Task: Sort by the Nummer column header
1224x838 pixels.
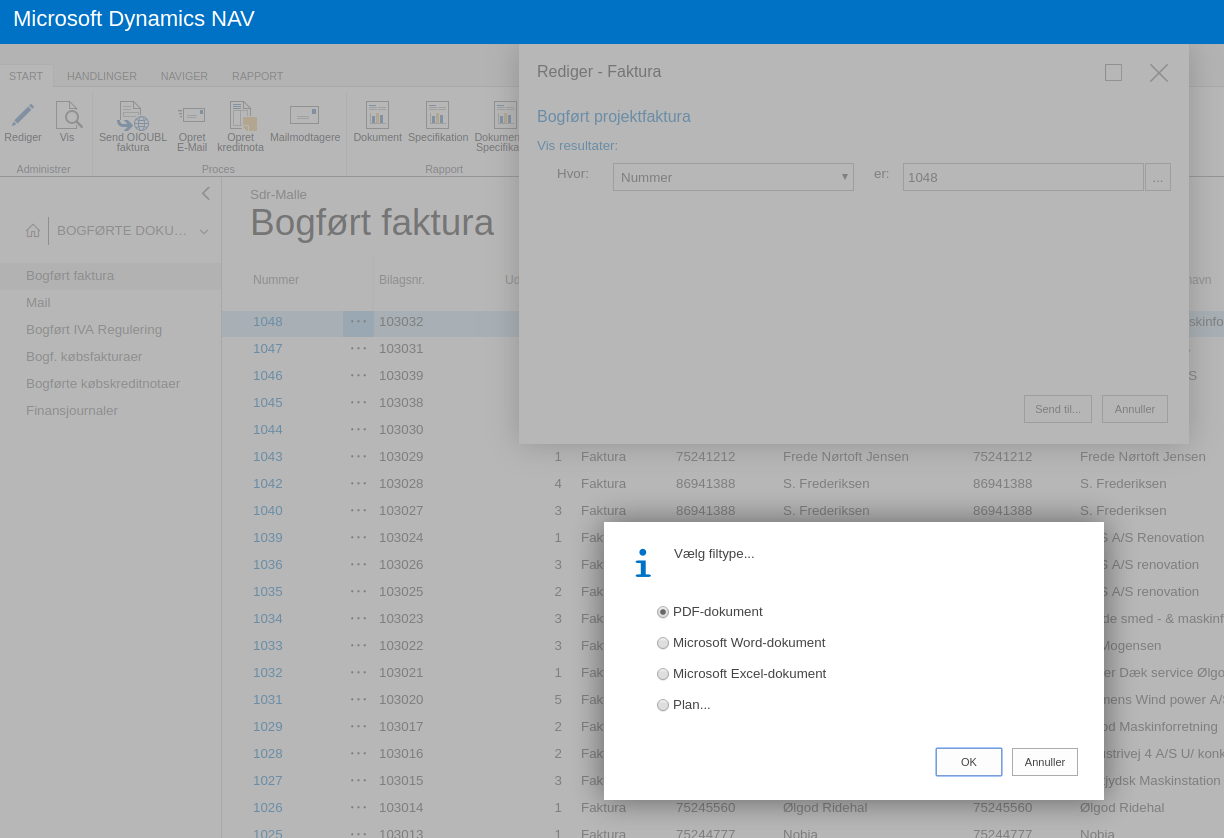Action: pyautogui.click(x=276, y=280)
